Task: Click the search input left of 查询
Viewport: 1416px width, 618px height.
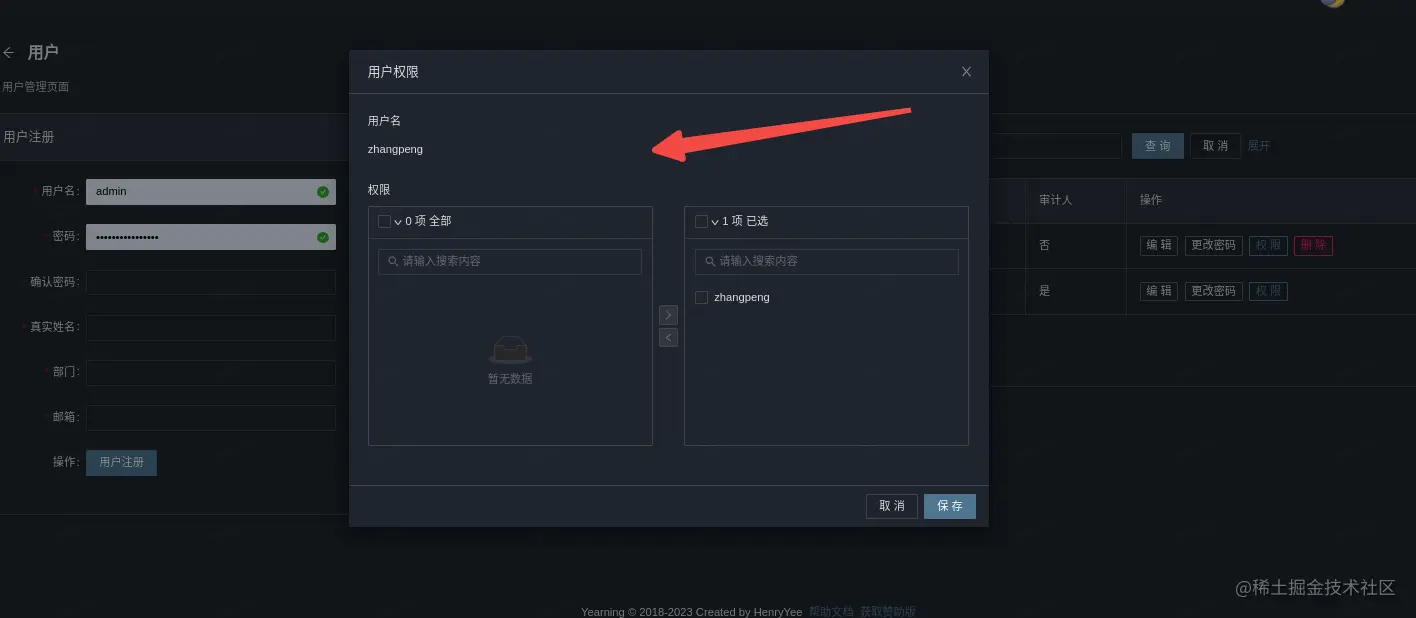Action: (x=1055, y=146)
